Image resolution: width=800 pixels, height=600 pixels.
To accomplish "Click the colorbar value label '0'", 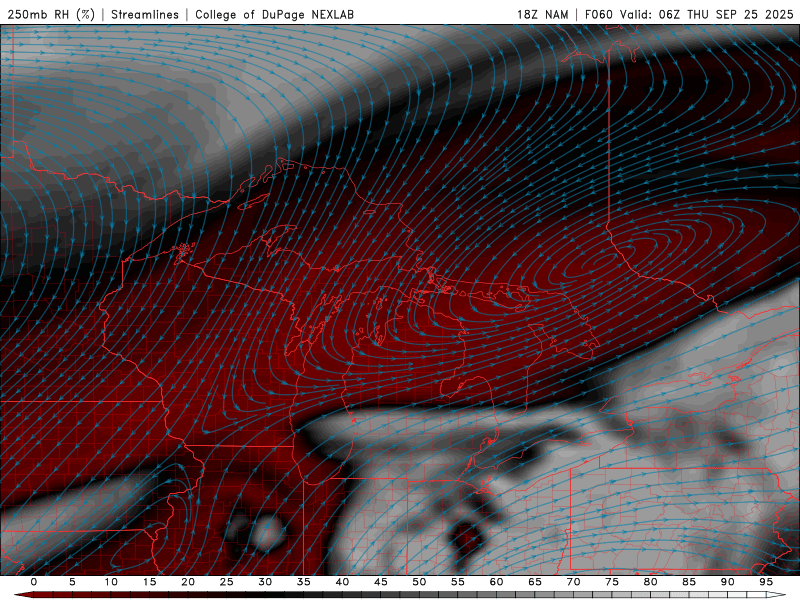I will [34, 582].
